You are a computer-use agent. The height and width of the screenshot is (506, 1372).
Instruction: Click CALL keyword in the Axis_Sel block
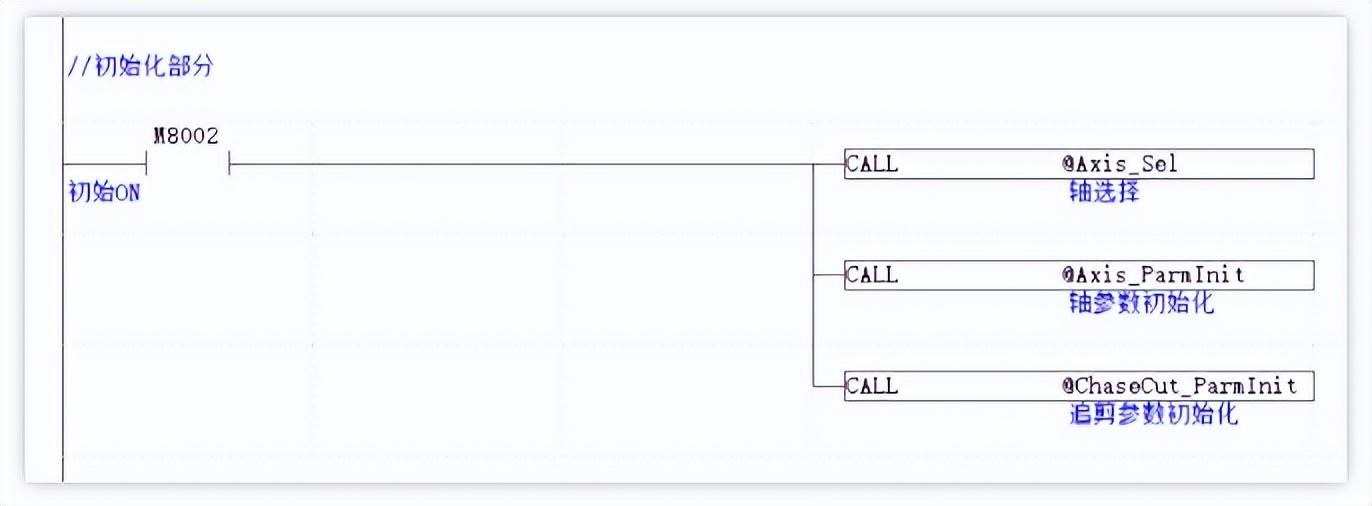pos(872,164)
